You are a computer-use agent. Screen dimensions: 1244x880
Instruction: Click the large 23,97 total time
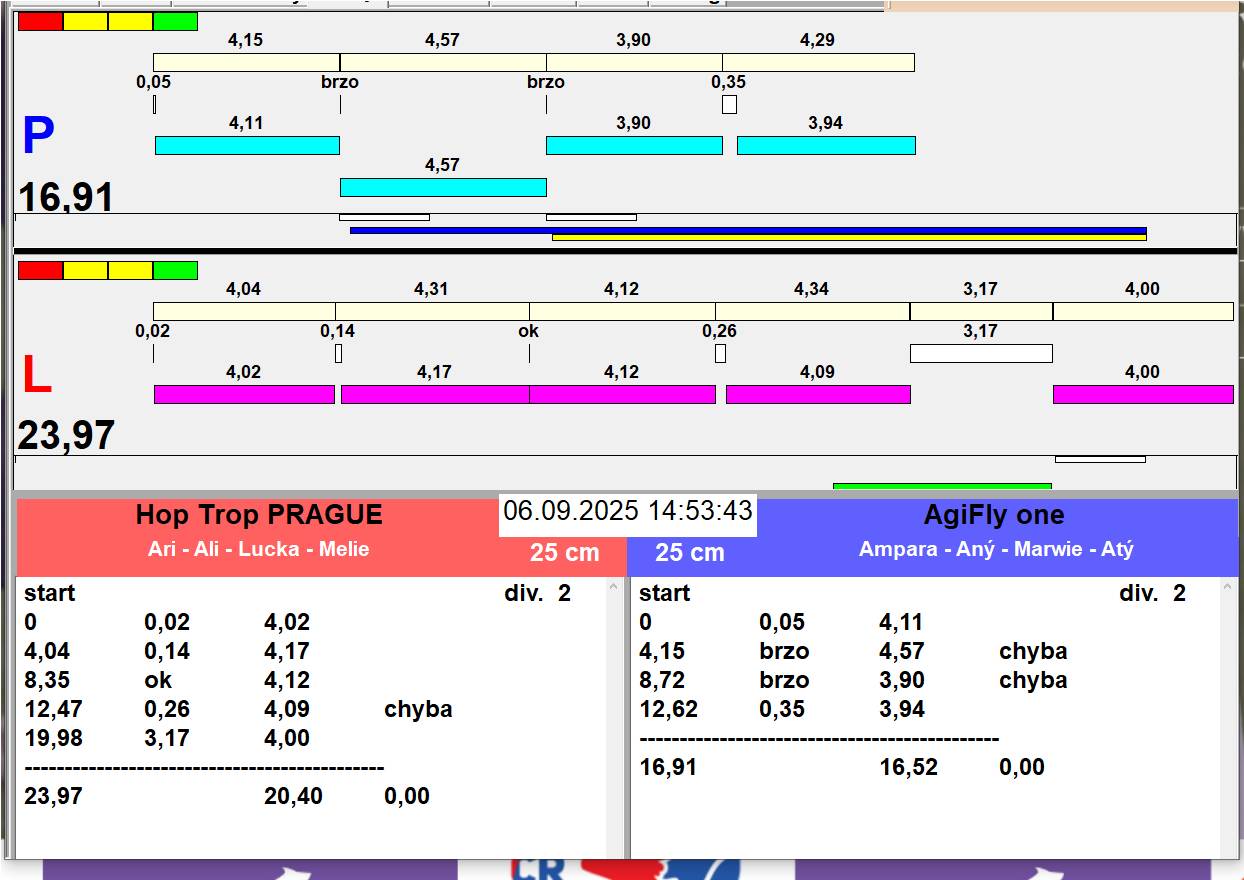click(66, 436)
